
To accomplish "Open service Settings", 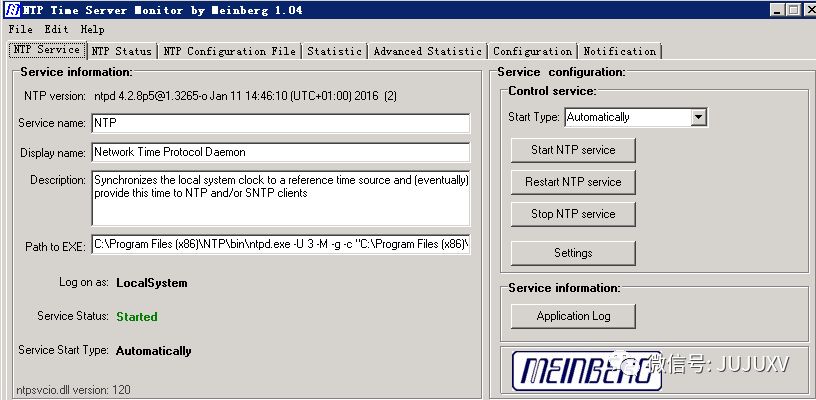I will click(x=573, y=253).
